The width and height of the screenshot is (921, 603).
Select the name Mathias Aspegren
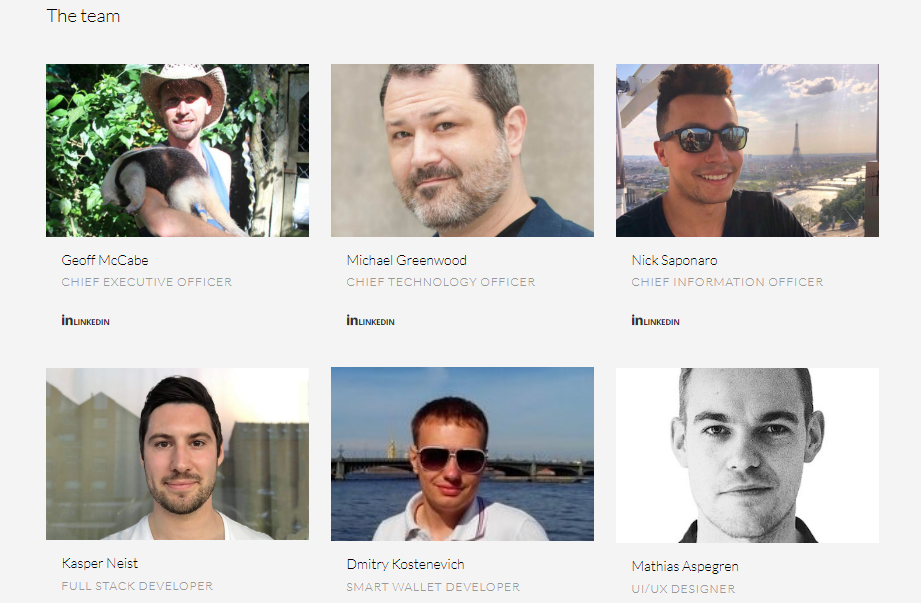[685, 567]
